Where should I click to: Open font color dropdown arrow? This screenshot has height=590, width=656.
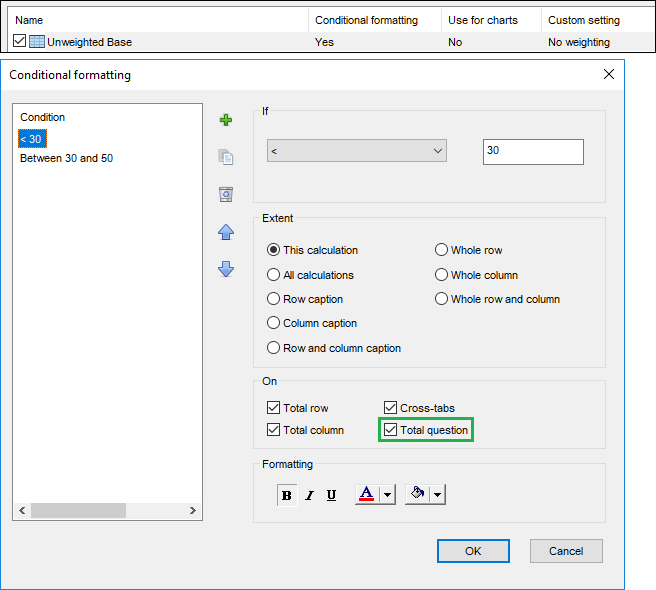coord(387,495)
